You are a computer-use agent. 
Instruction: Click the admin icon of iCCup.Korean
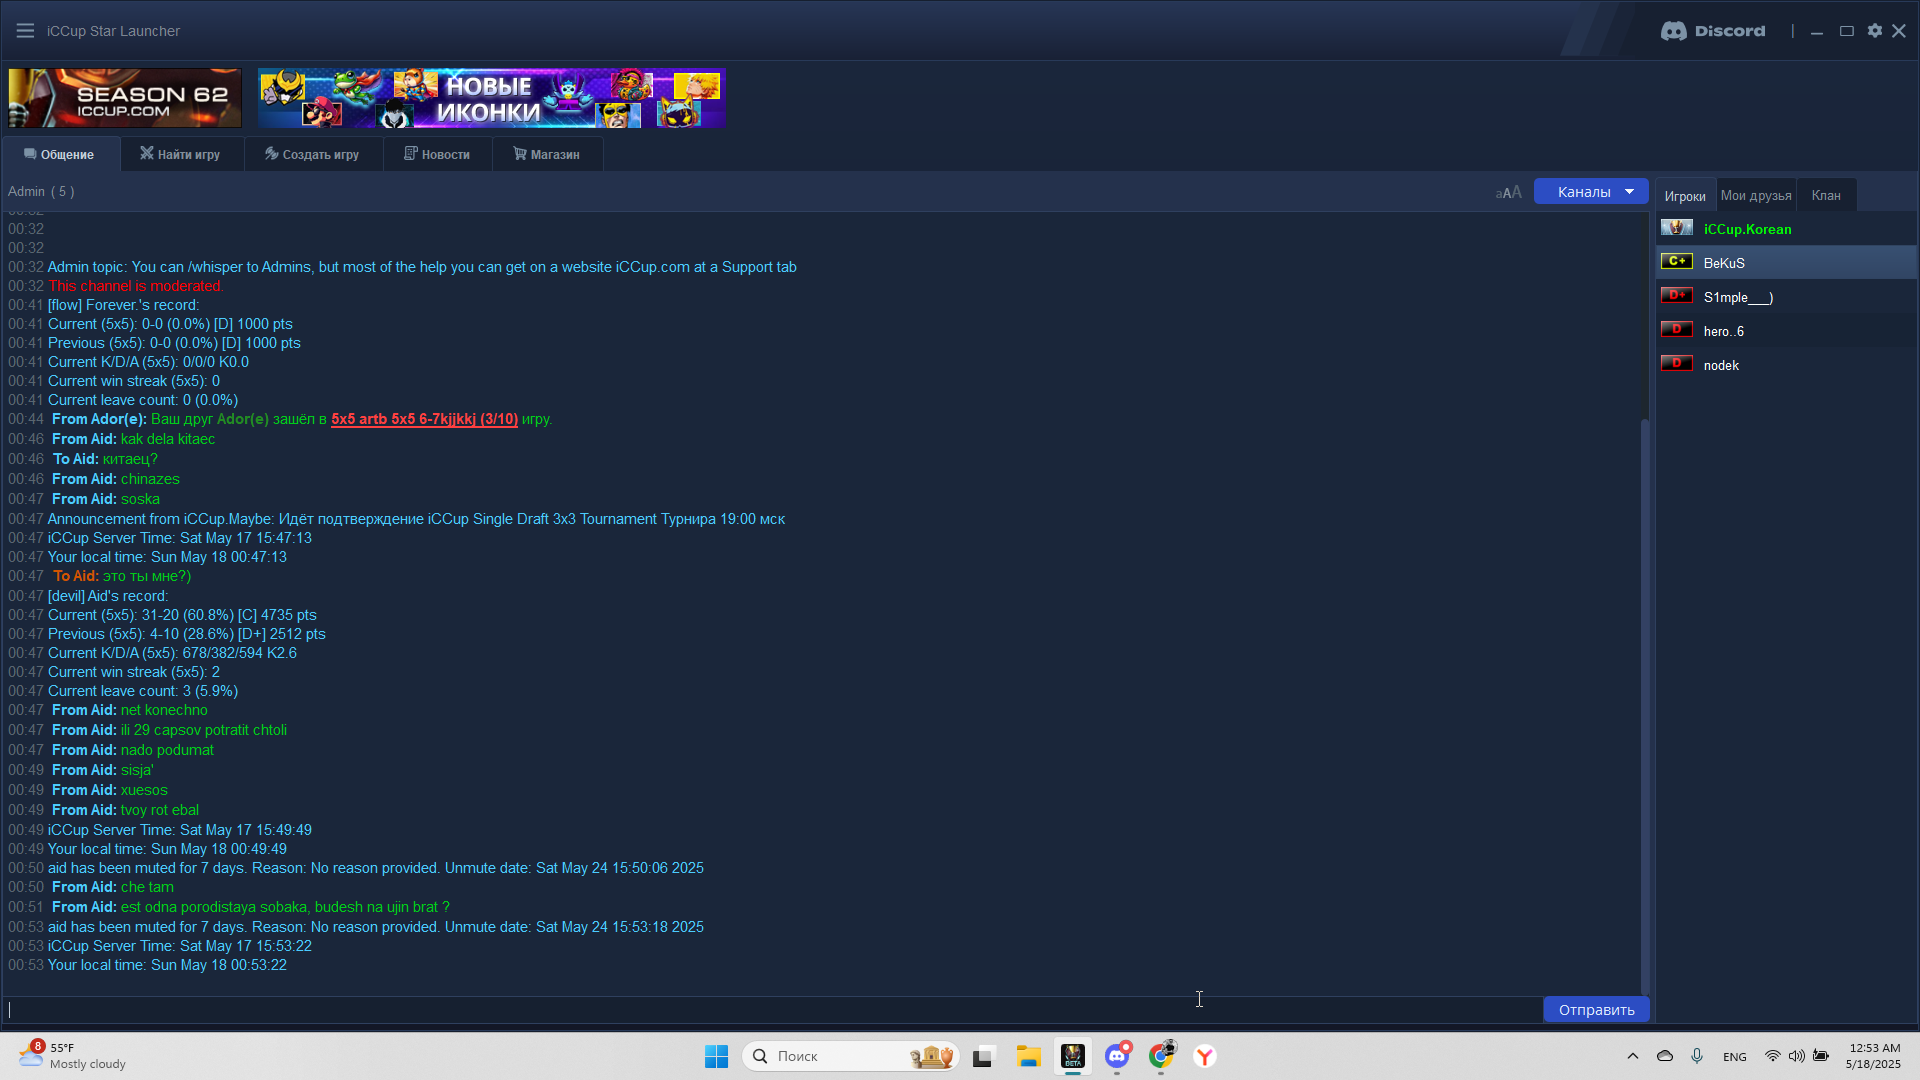[x=1677, y=228]
